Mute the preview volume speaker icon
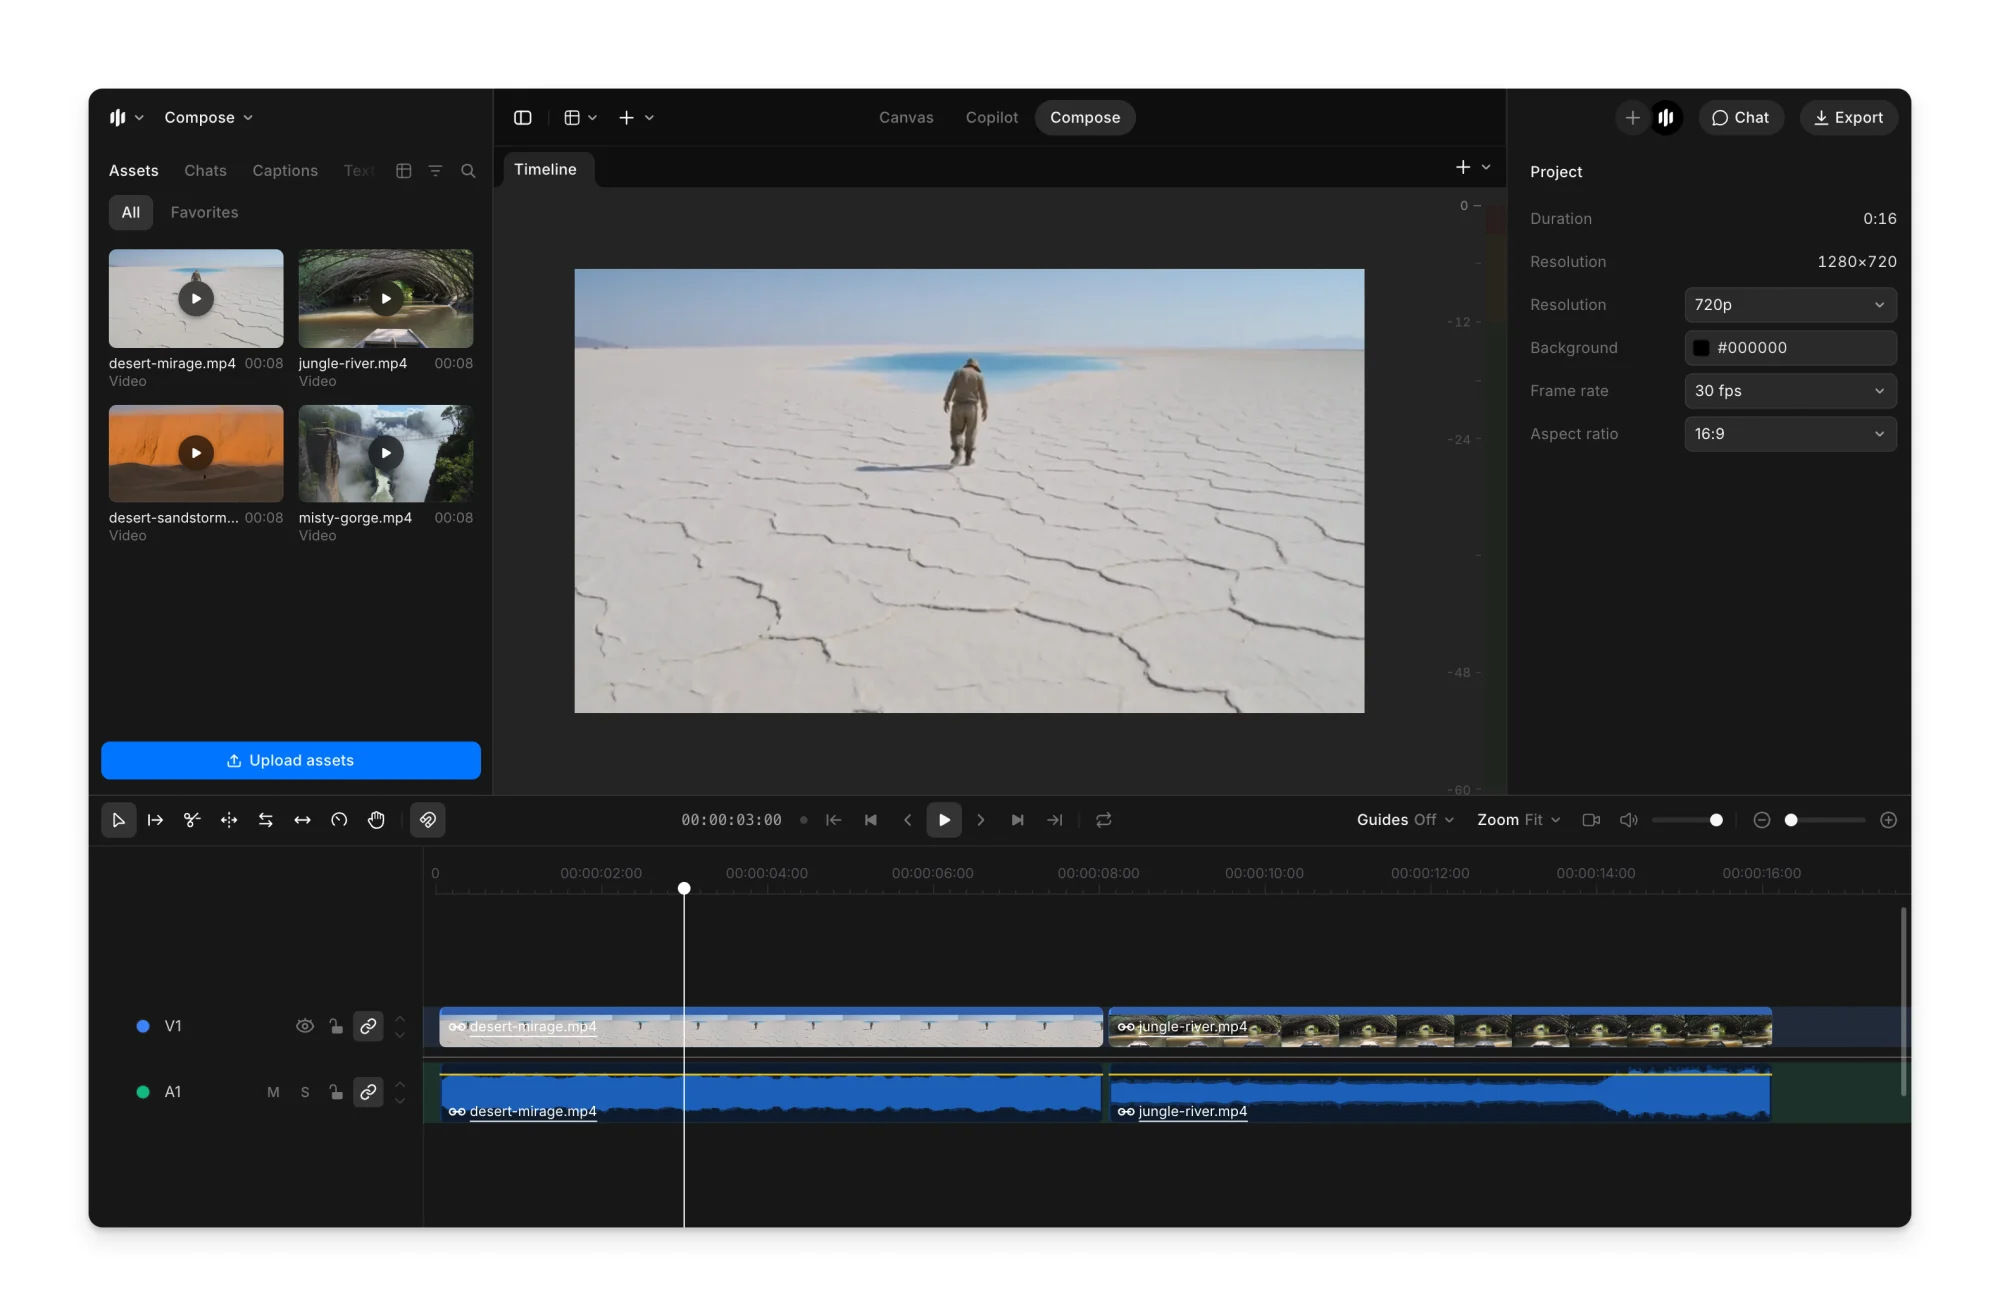The height and width of the screenshot is (1316, 2000). click(1629, 820)
